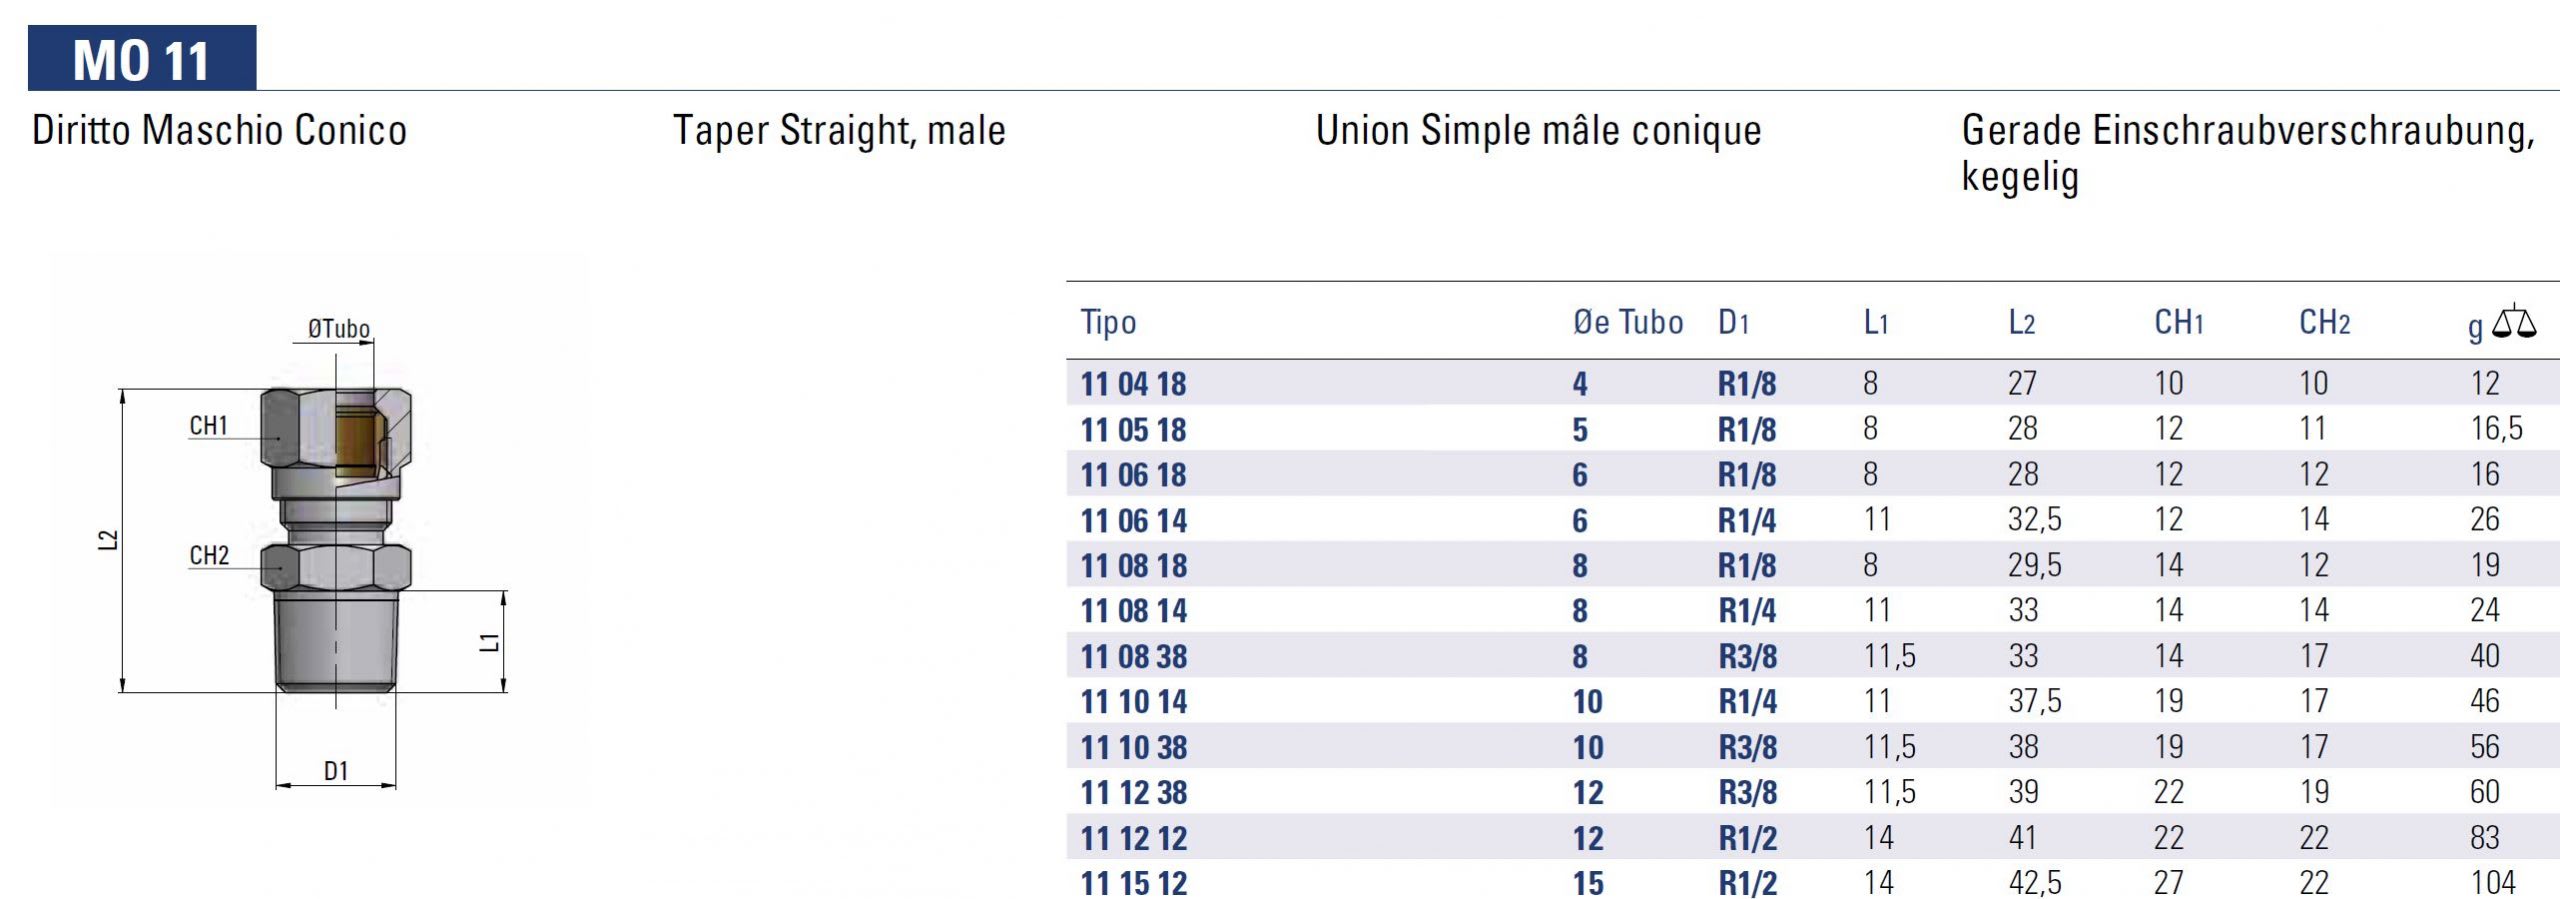Screen dimensions: 2560x899
Task: Click the 'Diritto Maschio Conico' heading
Action: coord(219,130)
